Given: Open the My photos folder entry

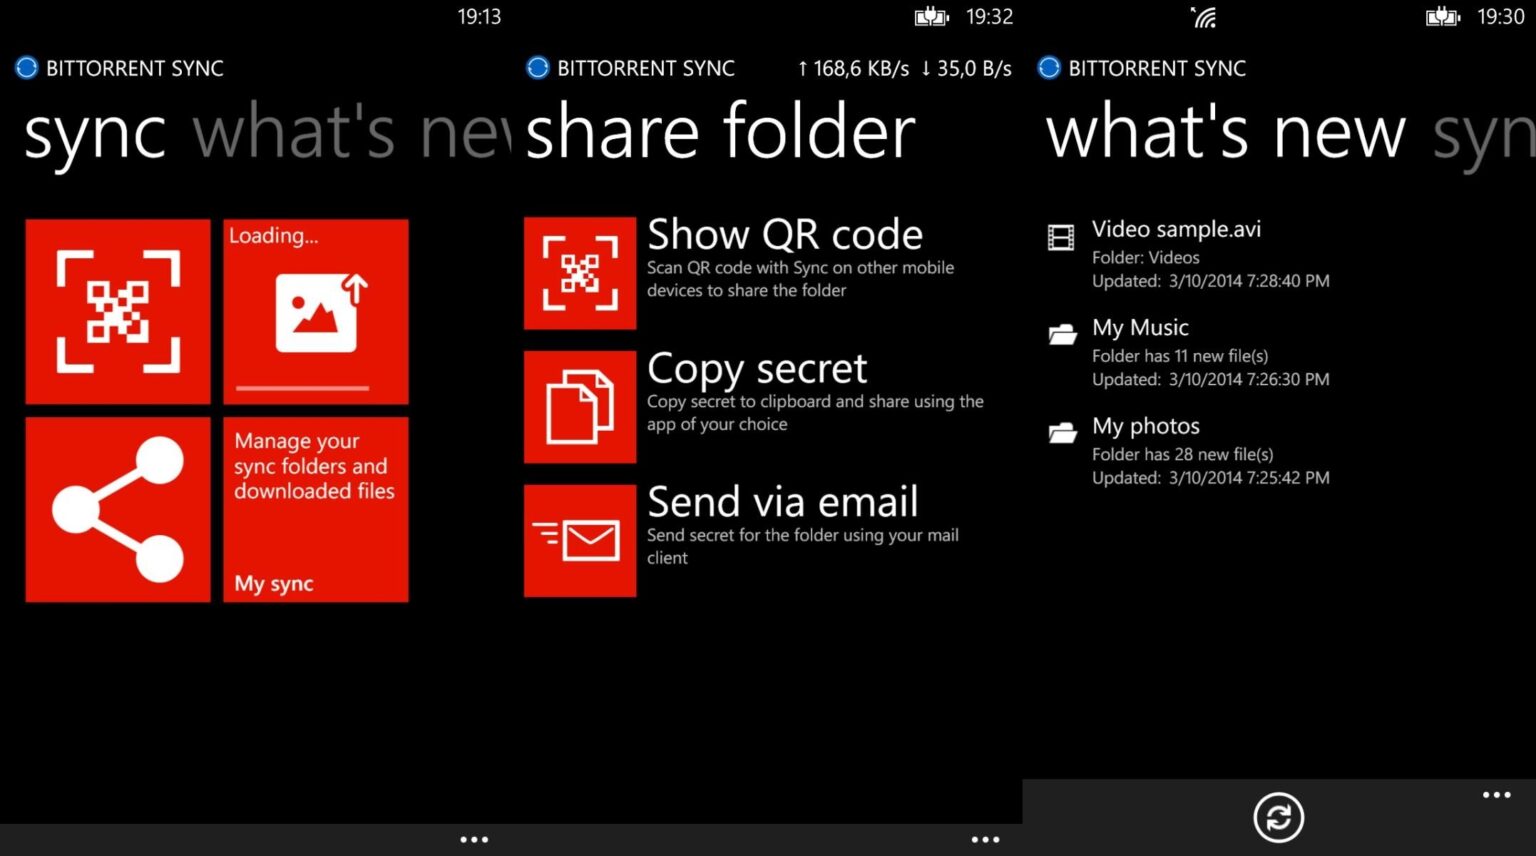Looking at the screenshot, I should [x=1145, y=426].
